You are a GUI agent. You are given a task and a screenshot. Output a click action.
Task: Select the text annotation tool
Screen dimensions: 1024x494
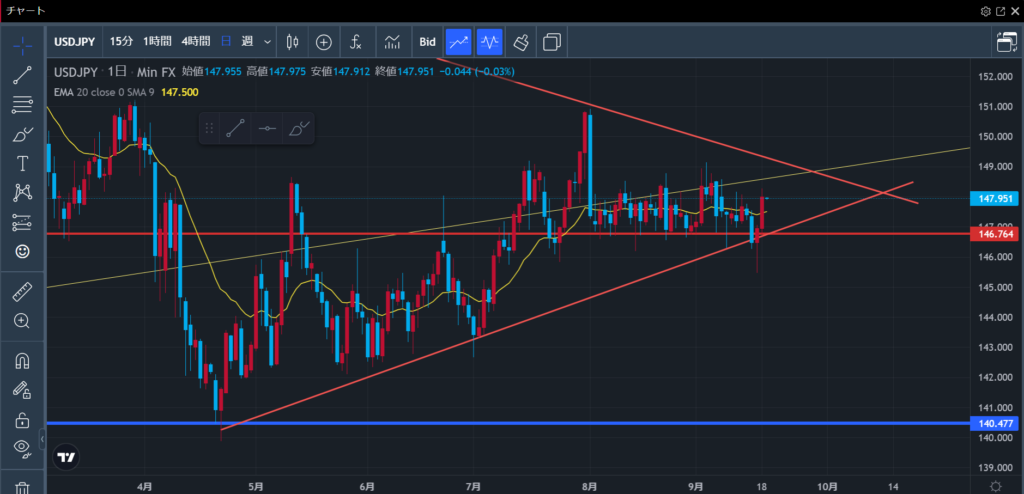click(22, 163)
